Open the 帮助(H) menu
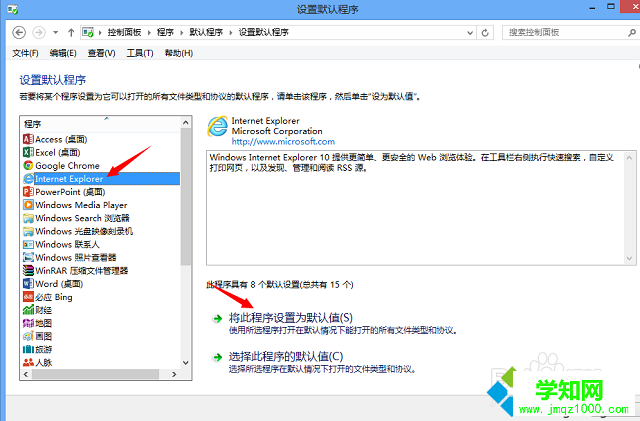This screenshot has height=421, width=640. pos(178,53)
